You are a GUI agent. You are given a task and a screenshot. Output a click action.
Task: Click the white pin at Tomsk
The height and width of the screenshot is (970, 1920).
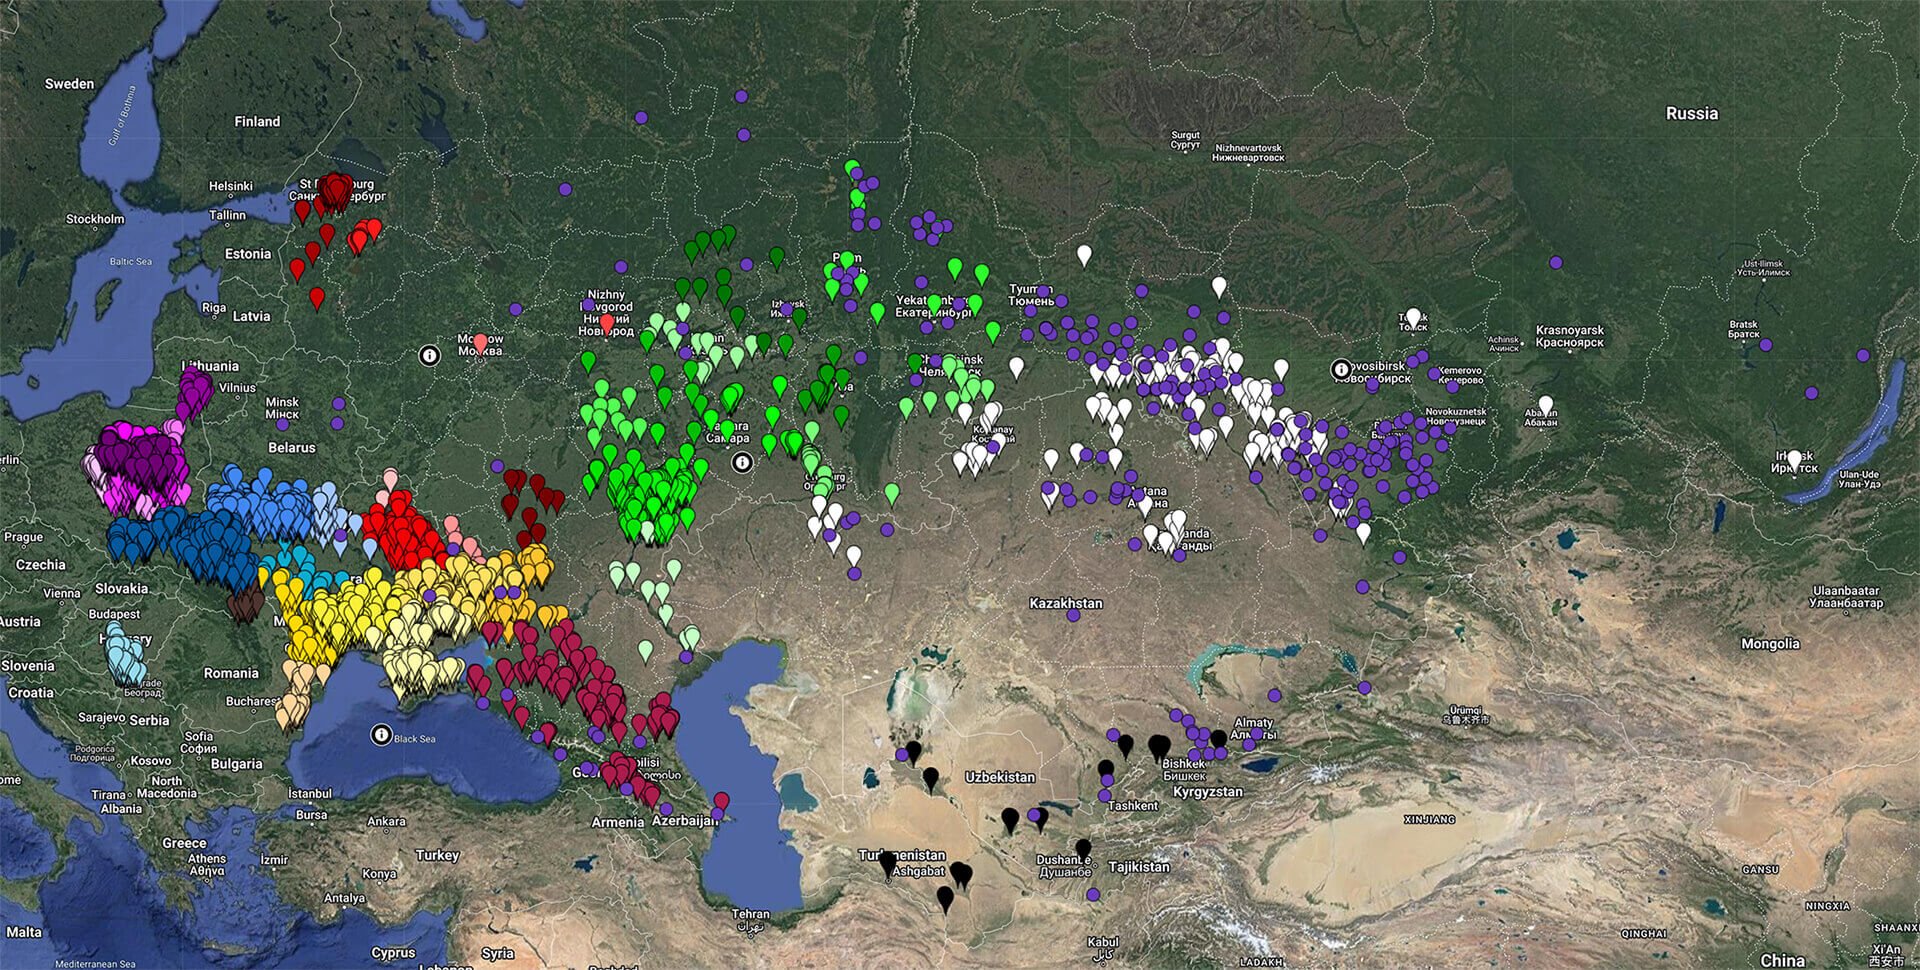click(x=1413, y=318)
